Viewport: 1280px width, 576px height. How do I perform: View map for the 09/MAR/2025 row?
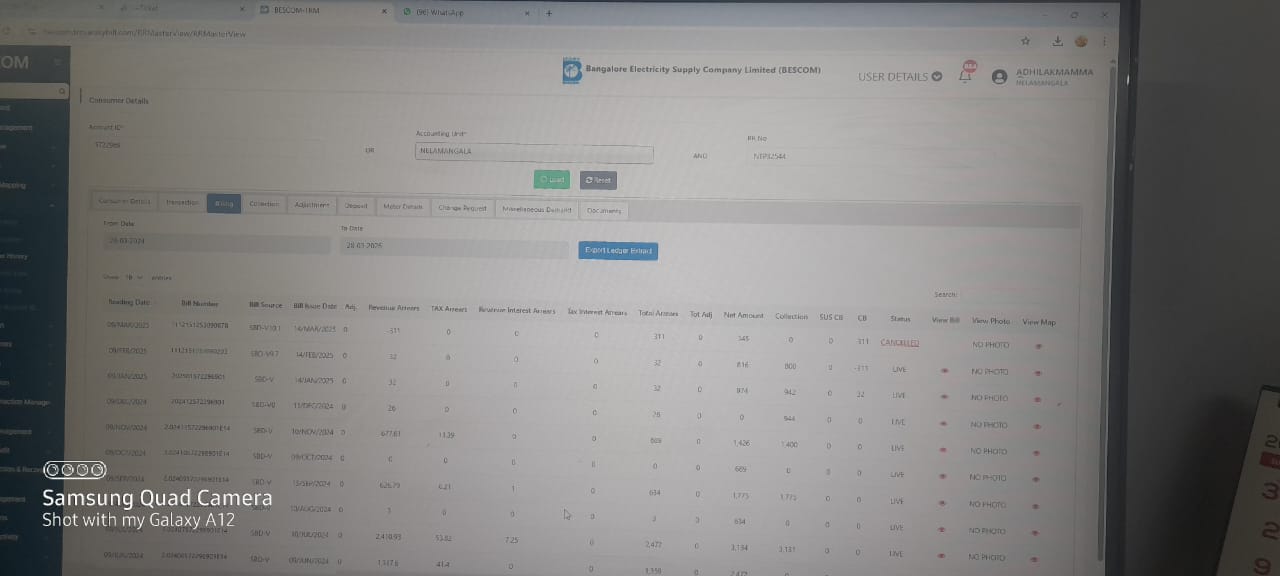coord(1038,346)
